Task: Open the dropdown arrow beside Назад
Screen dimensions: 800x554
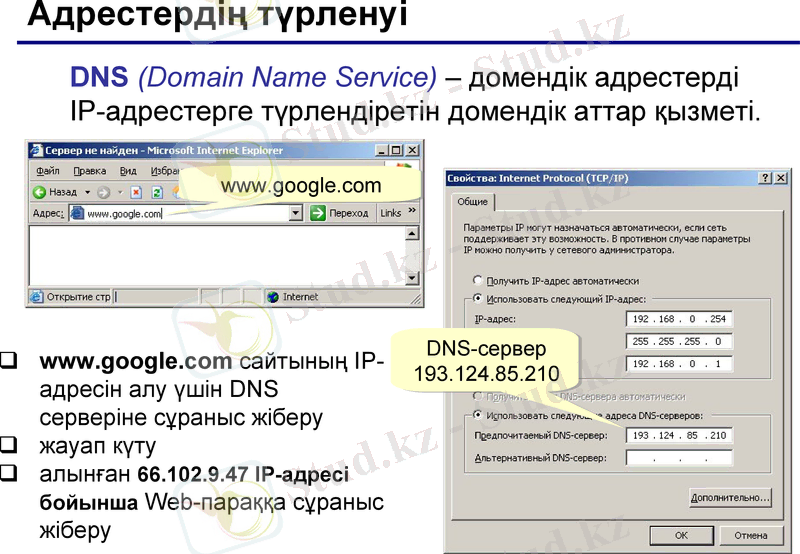Action: (87, 192)
